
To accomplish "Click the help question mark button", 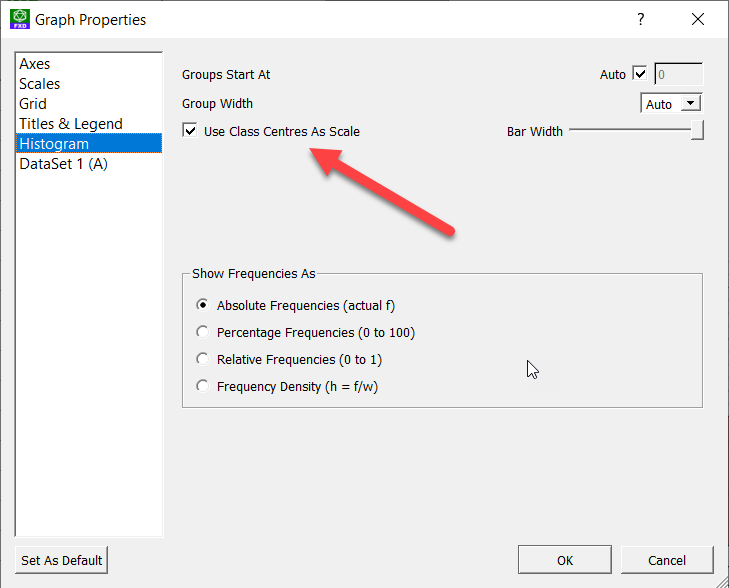I will pos(640,19).
